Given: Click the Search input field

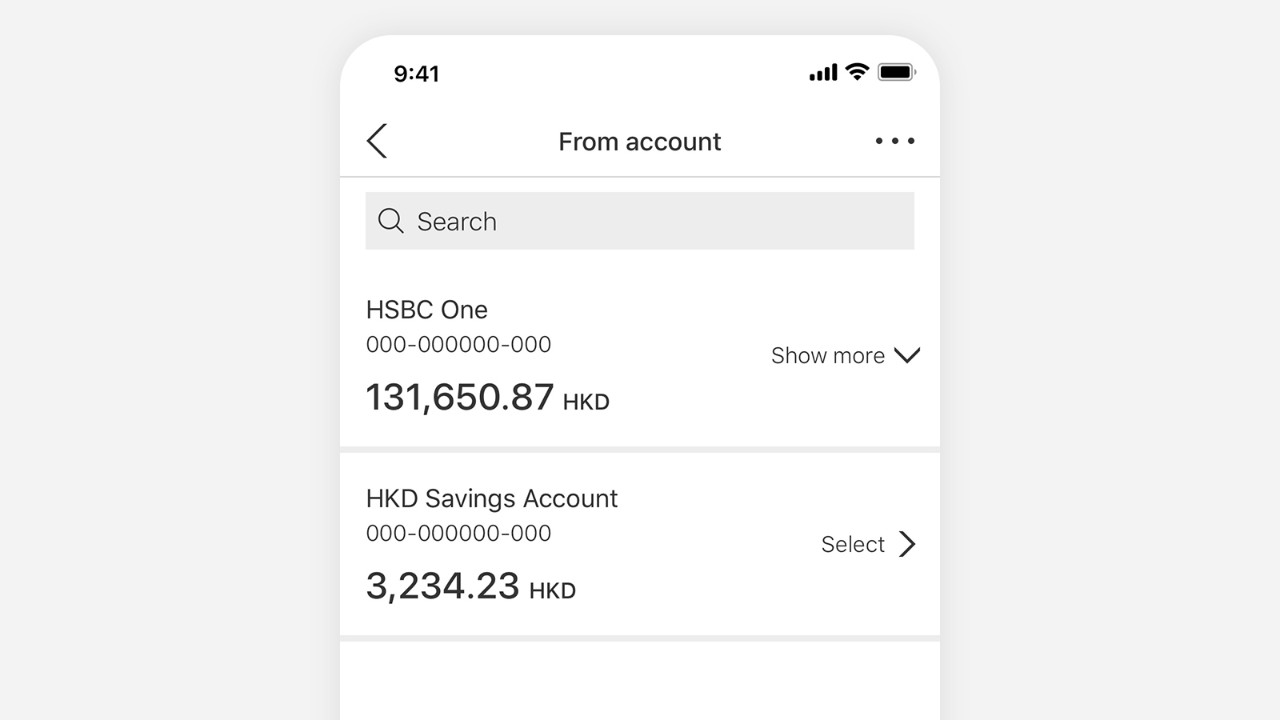Looking at the screenshot, I should tap(640, 221).
